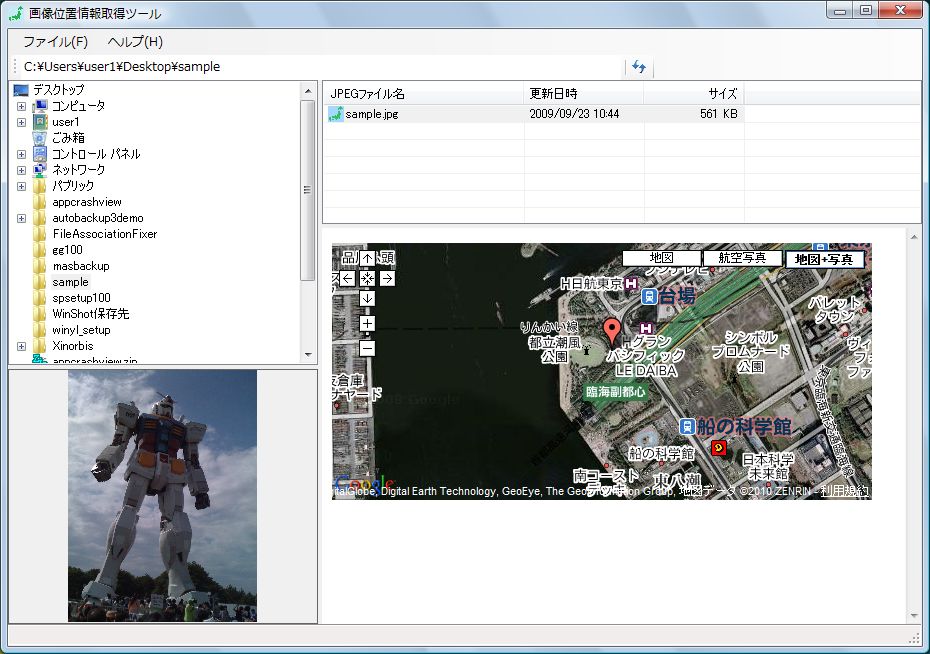Select the WinShot保存先 folder
The height and width of the screenshot is (654, 930).
point(90,314)
